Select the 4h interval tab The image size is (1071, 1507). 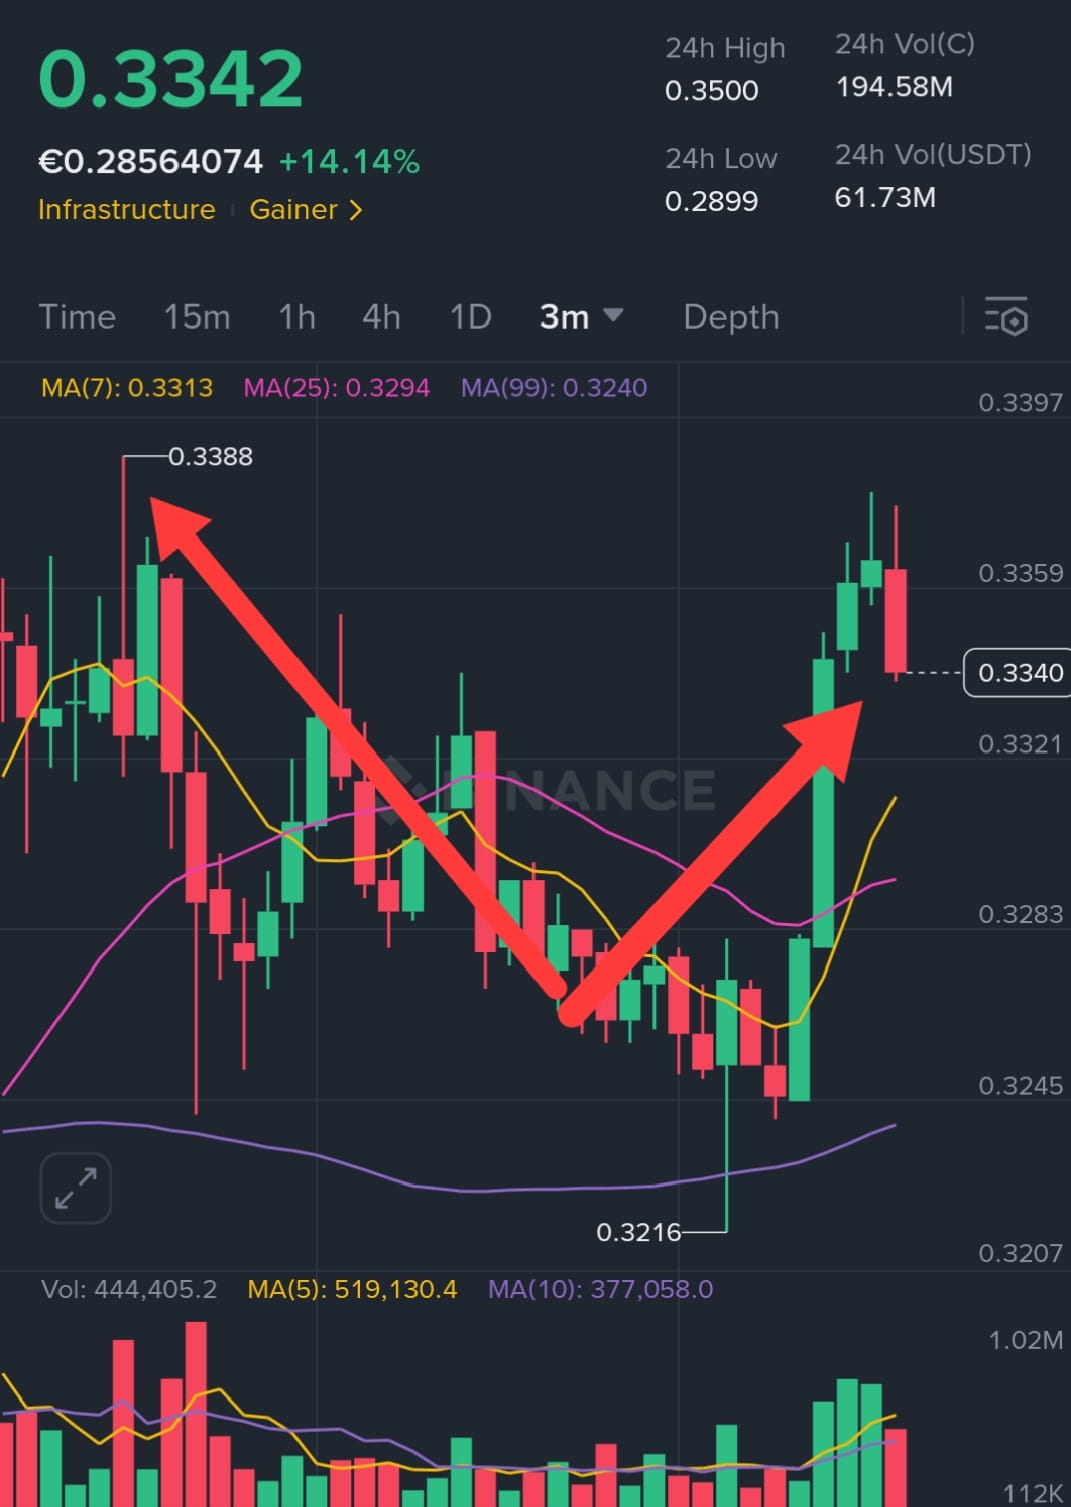pos(381,317)
